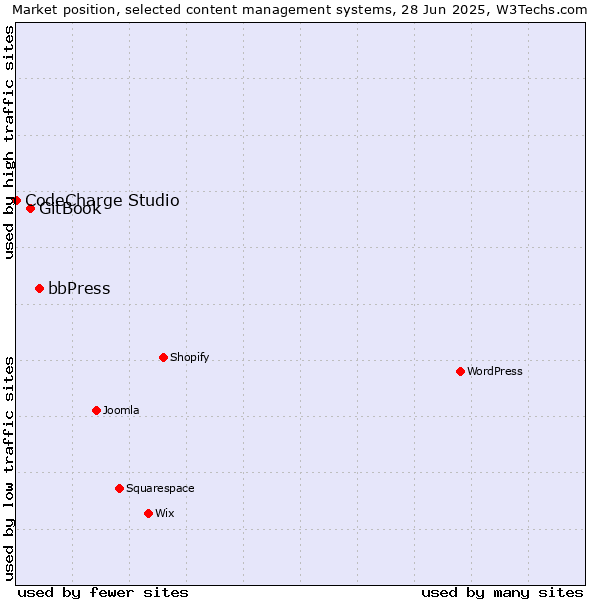
Task: Select the Squarespace red data point
Action: tap(119, 488)
